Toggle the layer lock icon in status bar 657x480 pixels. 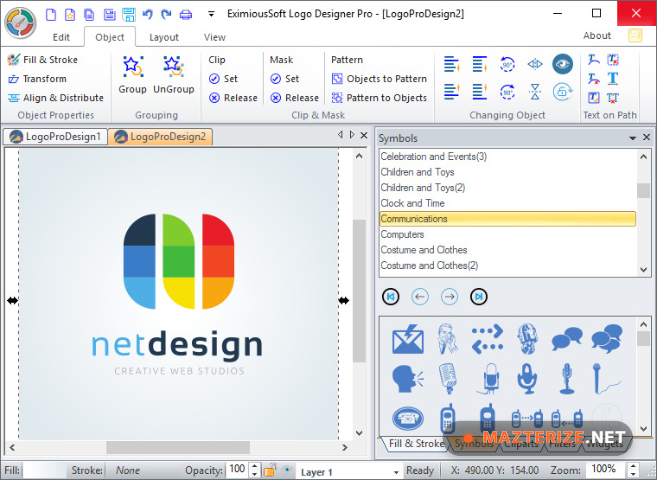[270, 470]
